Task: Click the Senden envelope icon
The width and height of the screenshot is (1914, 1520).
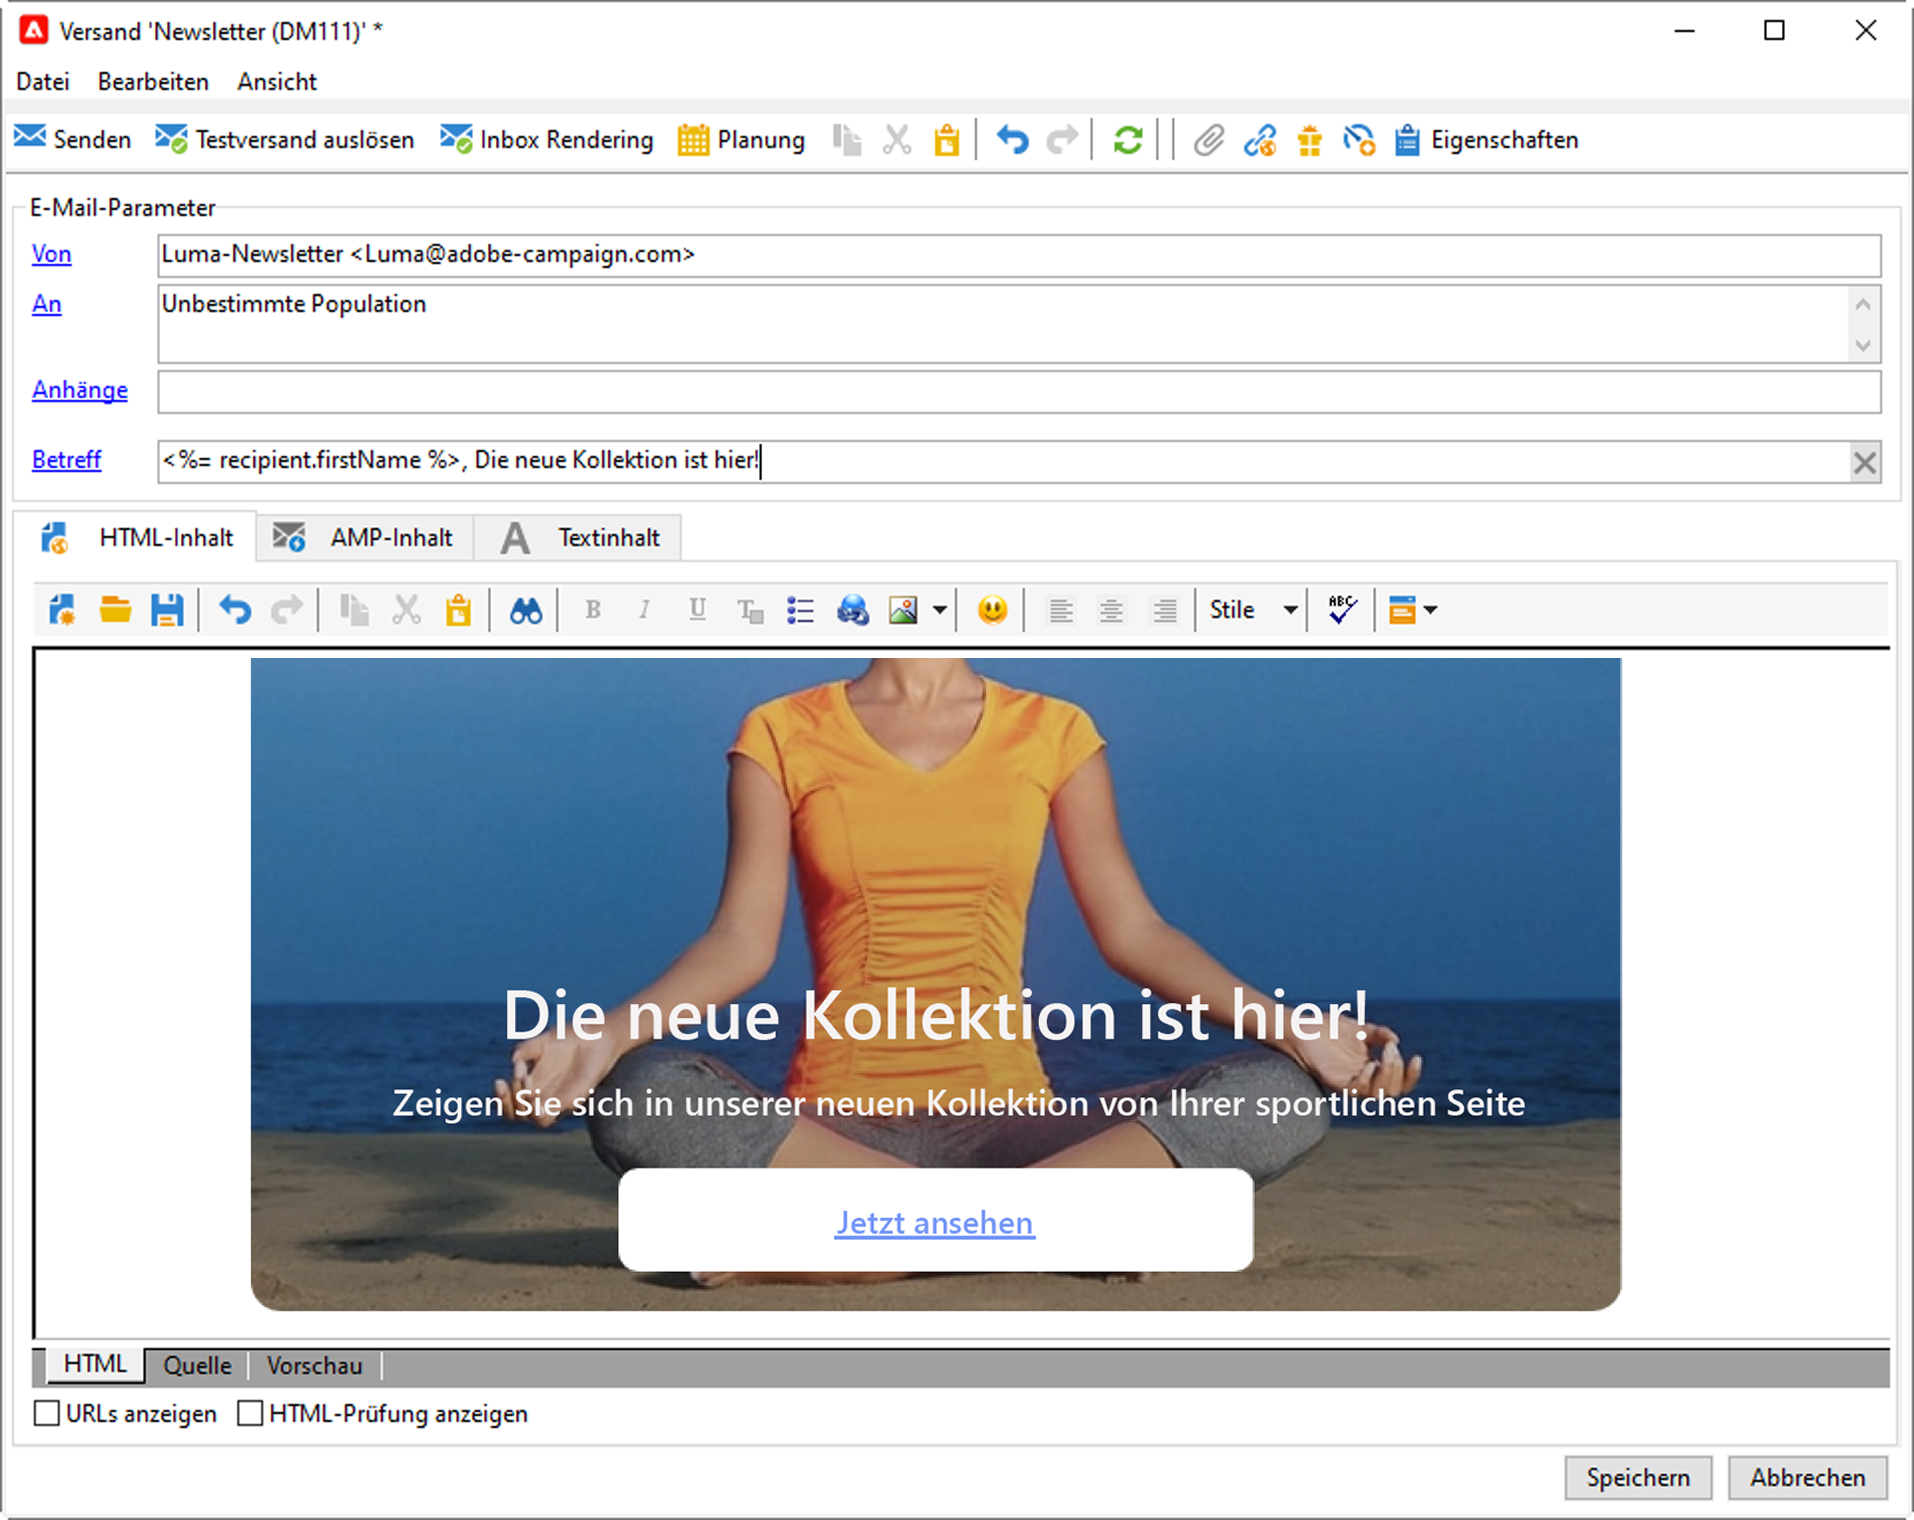Action: coord(30,139)
